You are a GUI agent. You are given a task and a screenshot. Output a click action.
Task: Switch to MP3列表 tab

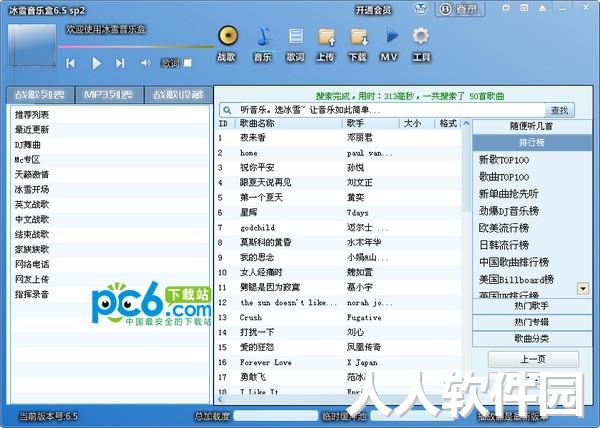click(x=109, y=95)
